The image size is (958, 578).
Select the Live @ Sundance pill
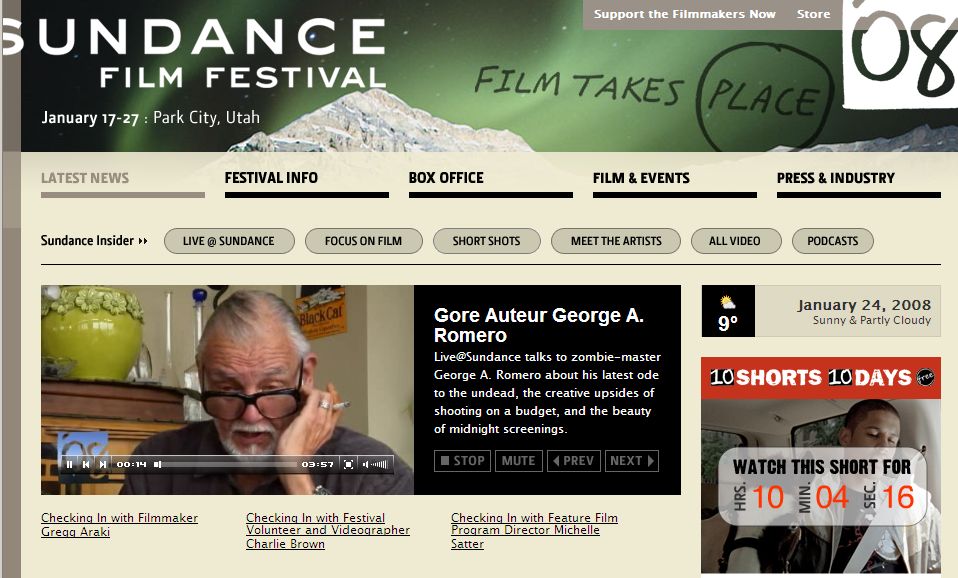pyautogui.click(x=229, y=241)
